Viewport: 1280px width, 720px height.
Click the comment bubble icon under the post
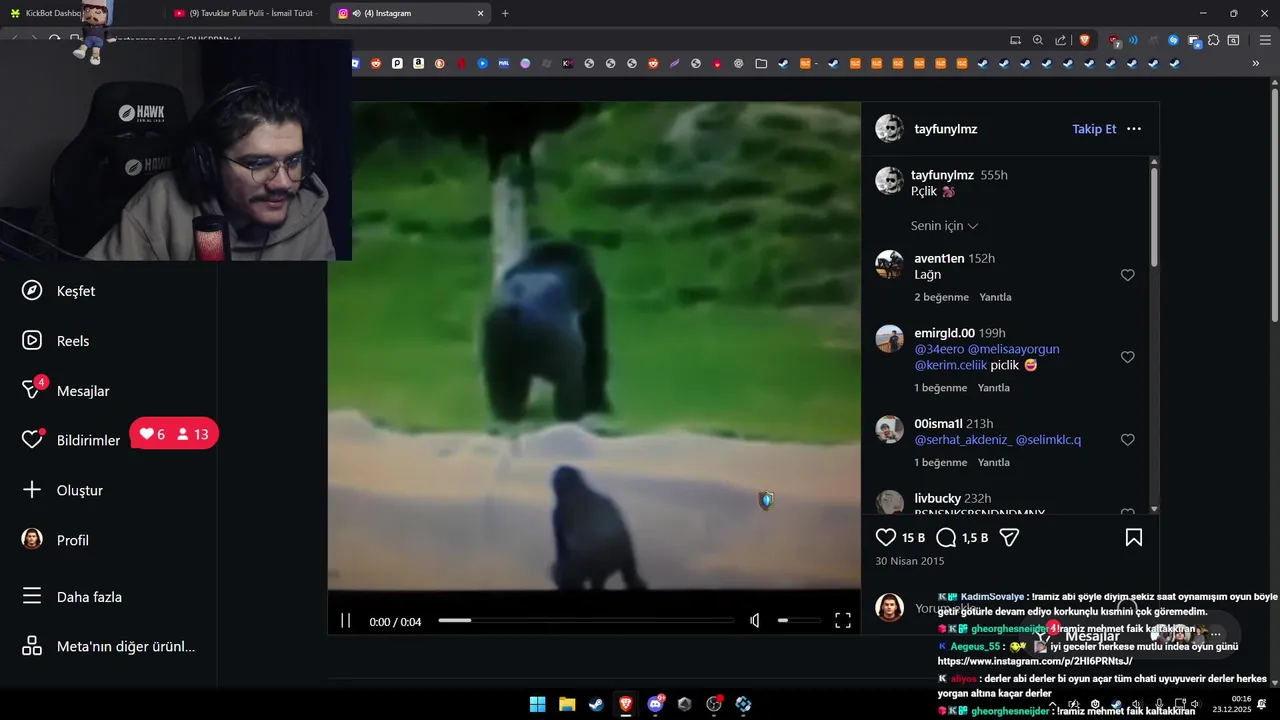coord(945,537)
